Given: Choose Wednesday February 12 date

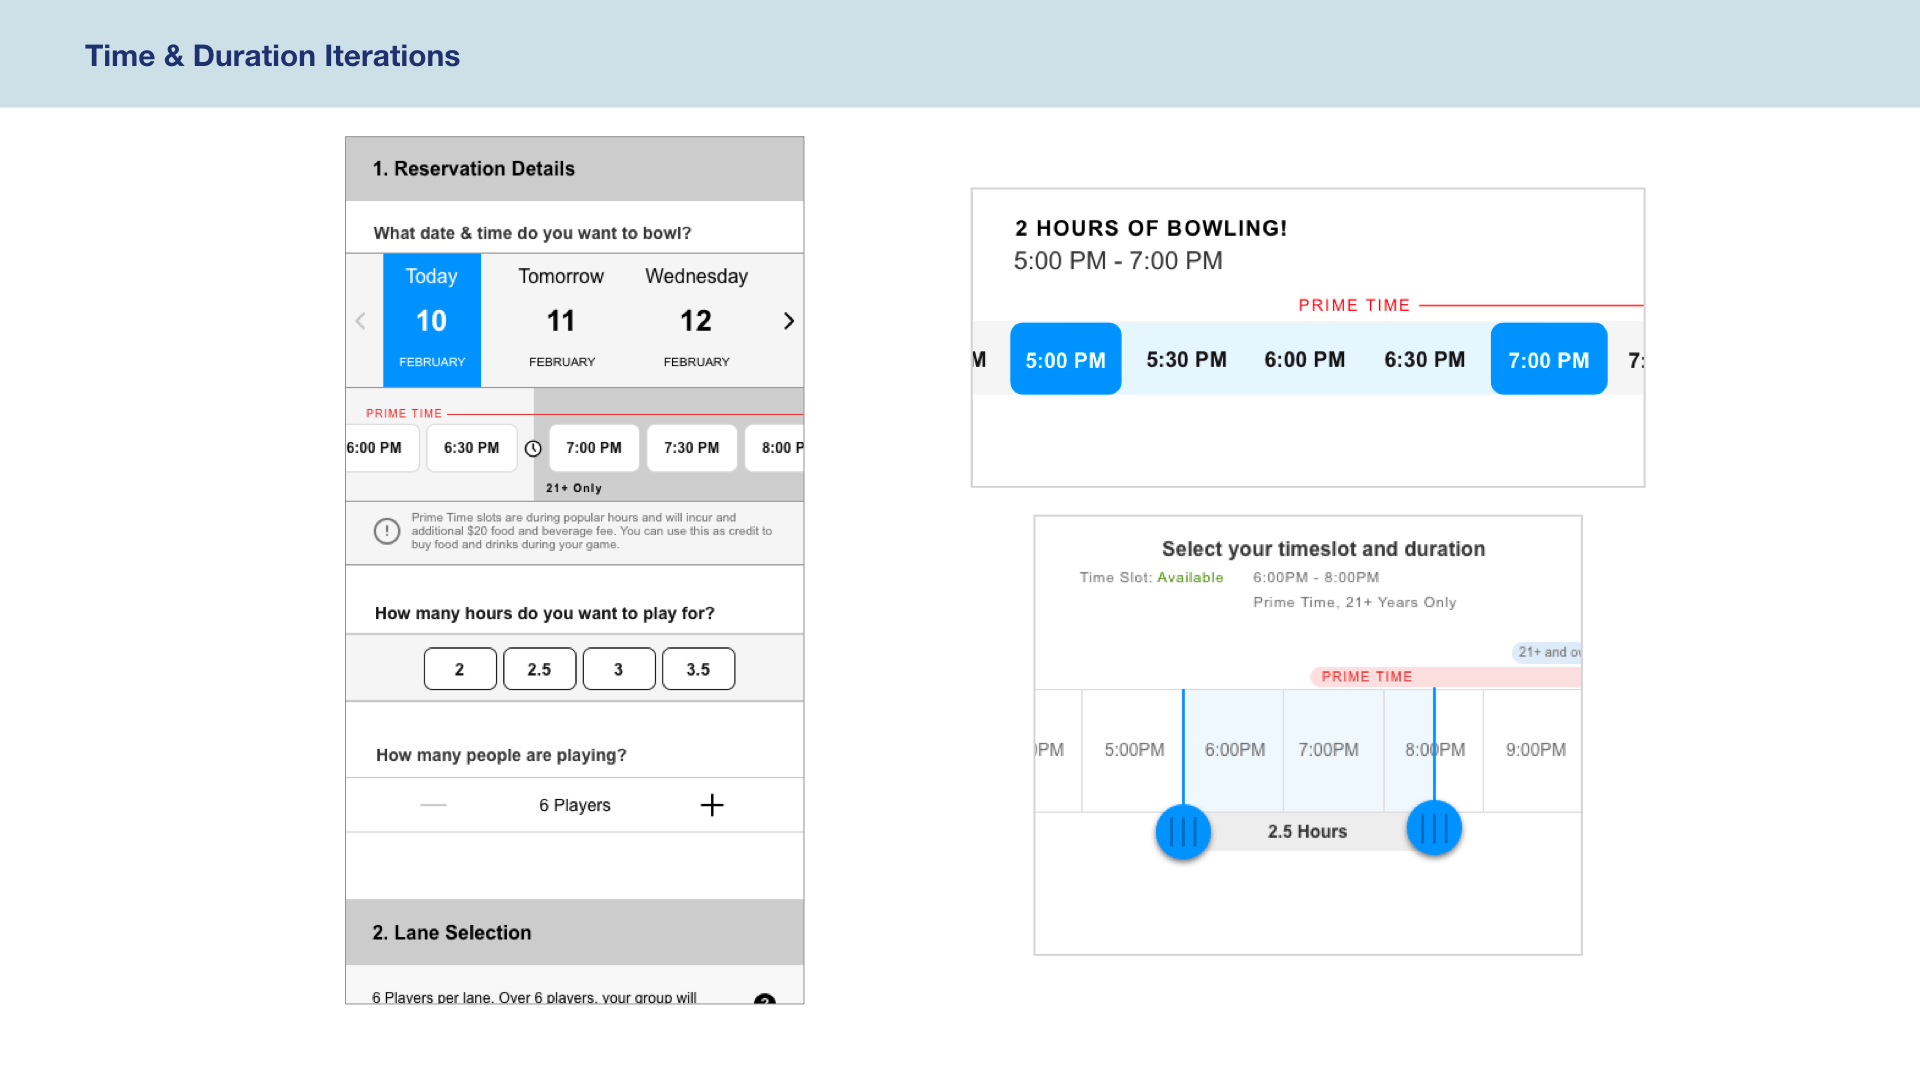Looking at the screenshot, I should [696, 320].
